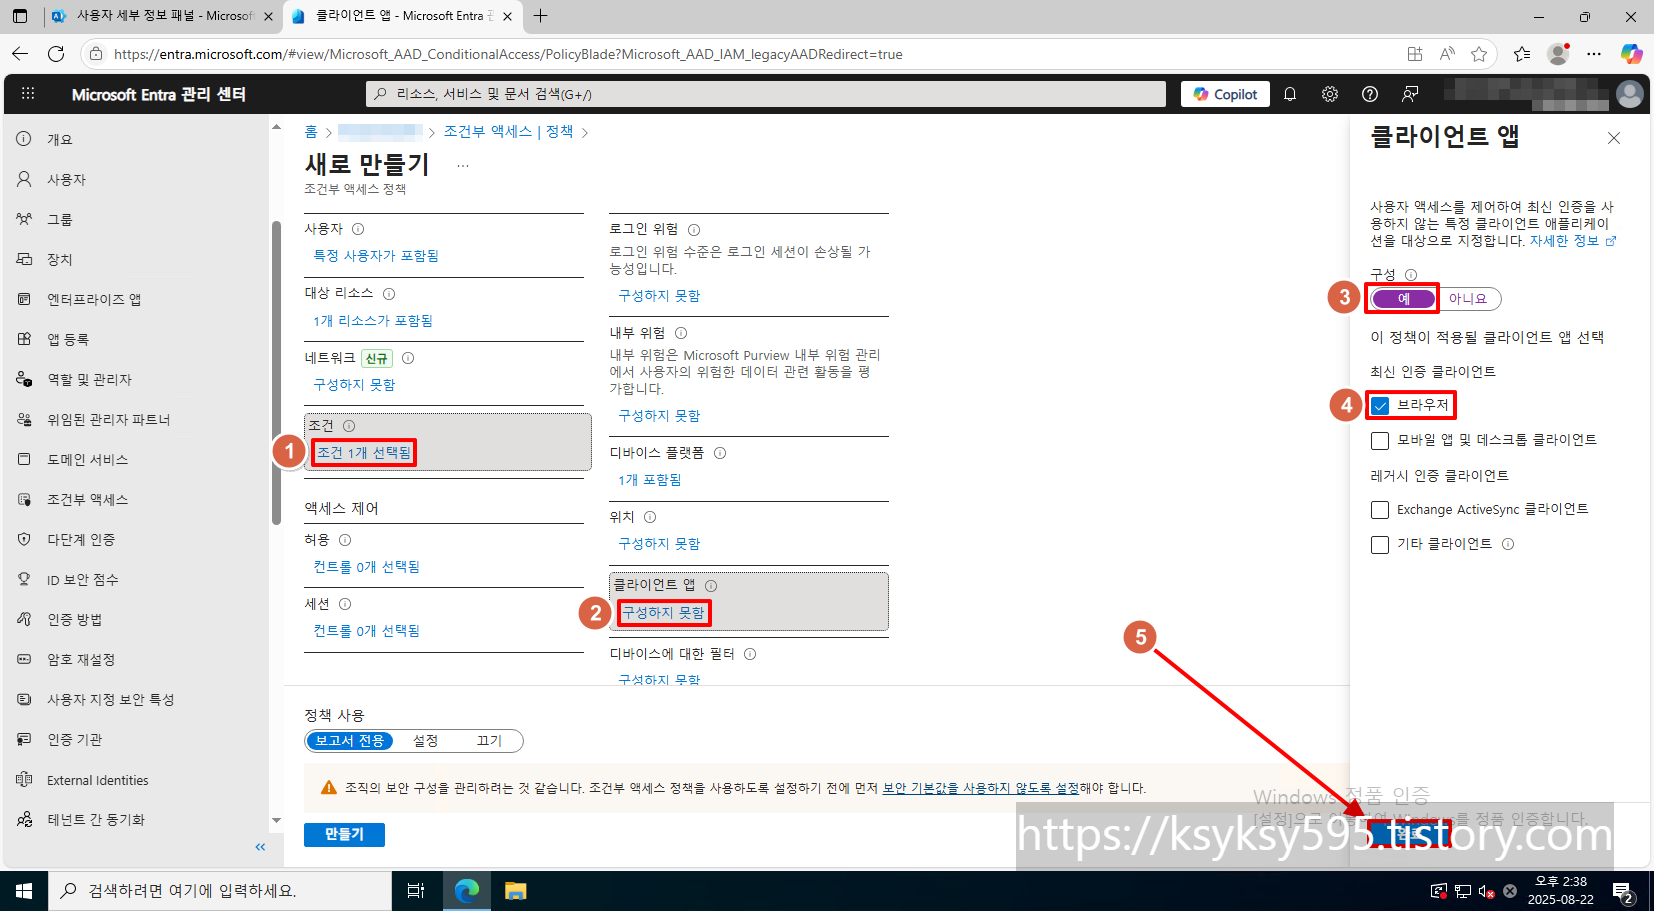Go back in browser
Image resolution: width=1654 pixels, height=911 pixels.
(20, 54)
